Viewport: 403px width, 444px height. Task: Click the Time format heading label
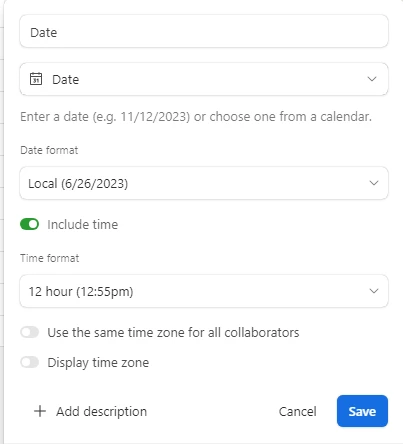coord(50,258)
